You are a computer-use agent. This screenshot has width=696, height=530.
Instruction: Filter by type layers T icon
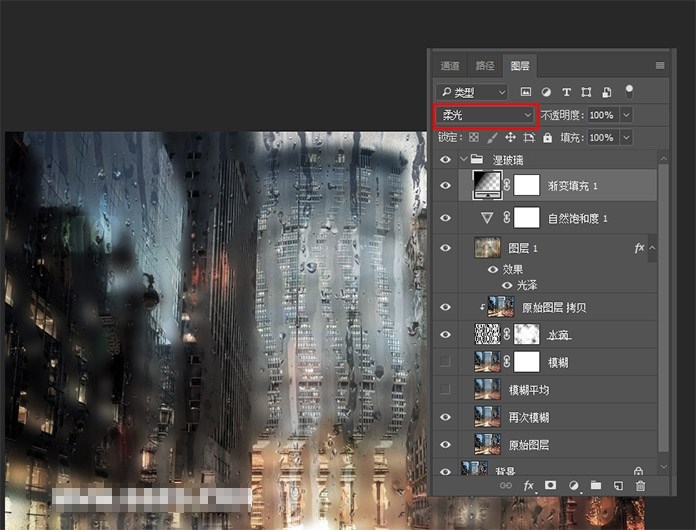[x=566, y=92]
